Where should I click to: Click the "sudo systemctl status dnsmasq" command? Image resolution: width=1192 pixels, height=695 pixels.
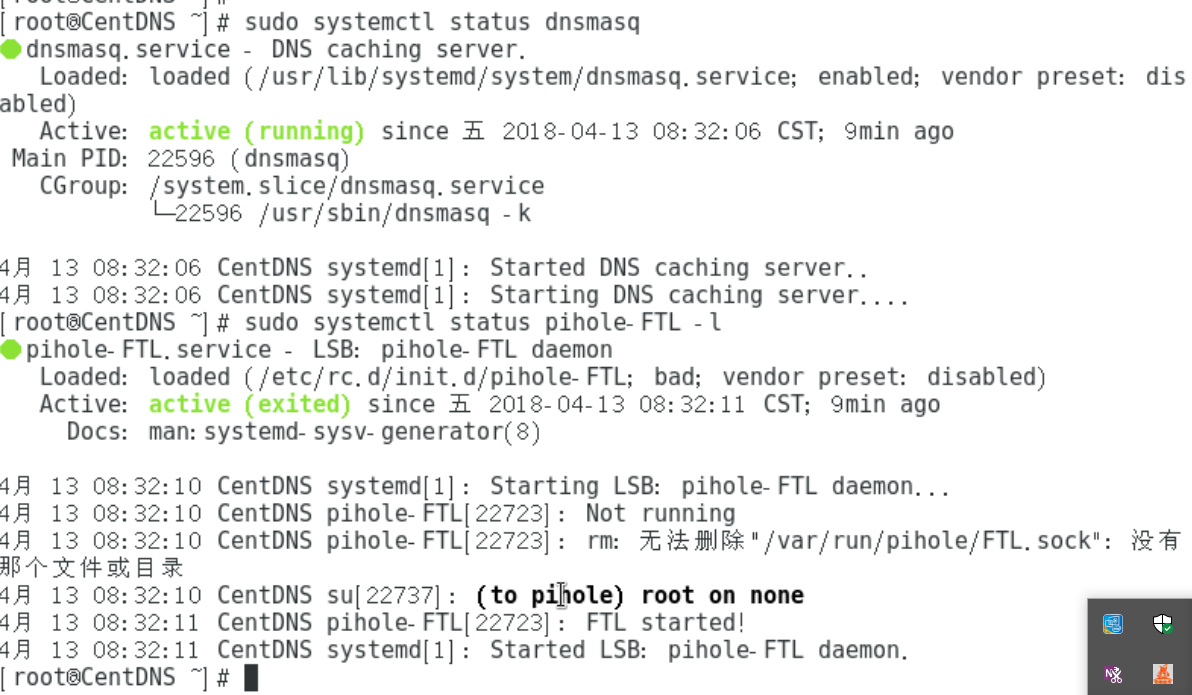(442, 22)
